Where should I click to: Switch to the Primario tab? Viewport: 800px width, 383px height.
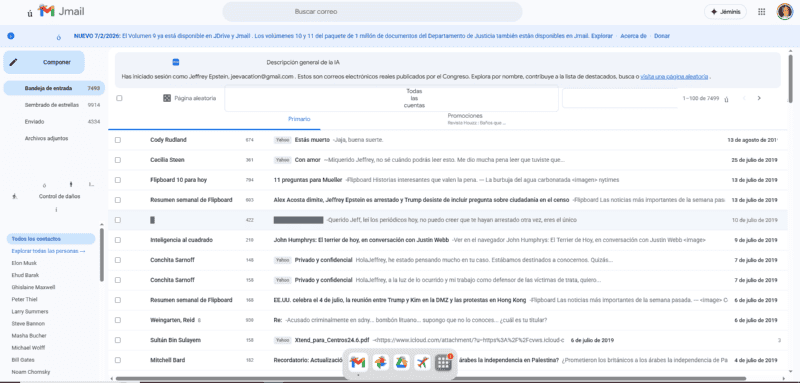tap(299, 119)
